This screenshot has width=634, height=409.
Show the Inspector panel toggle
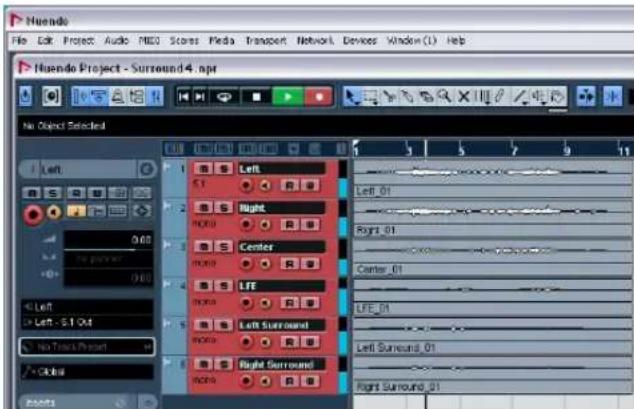click(81, 97)
